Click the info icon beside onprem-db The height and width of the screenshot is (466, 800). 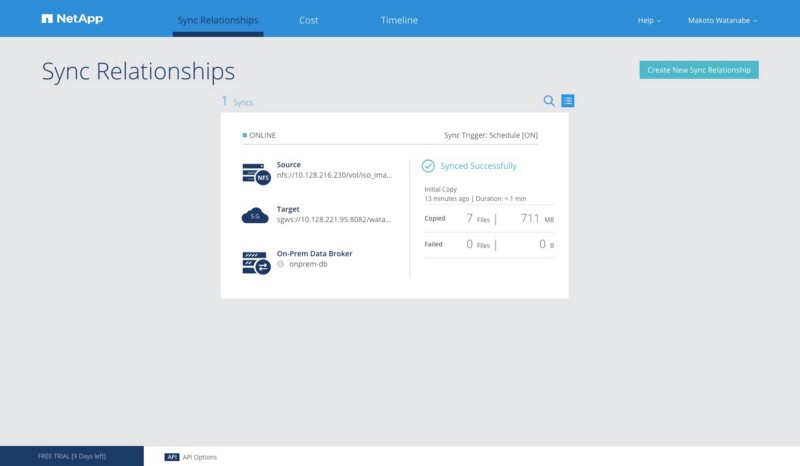click(281, 265)
